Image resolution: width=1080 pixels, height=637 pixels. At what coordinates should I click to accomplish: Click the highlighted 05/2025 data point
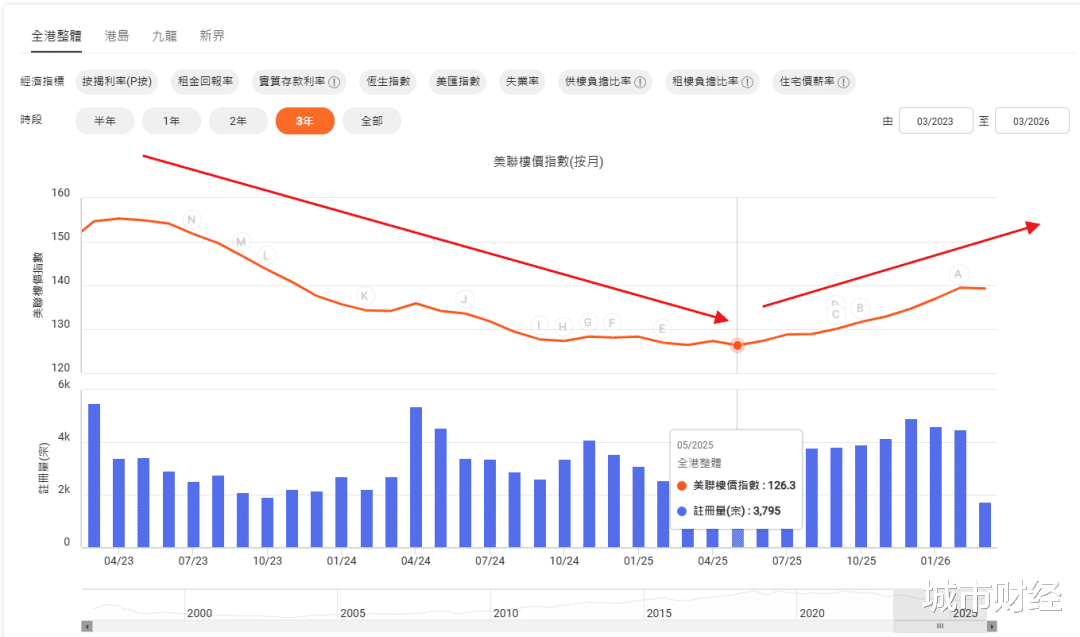tap(738, 345)
